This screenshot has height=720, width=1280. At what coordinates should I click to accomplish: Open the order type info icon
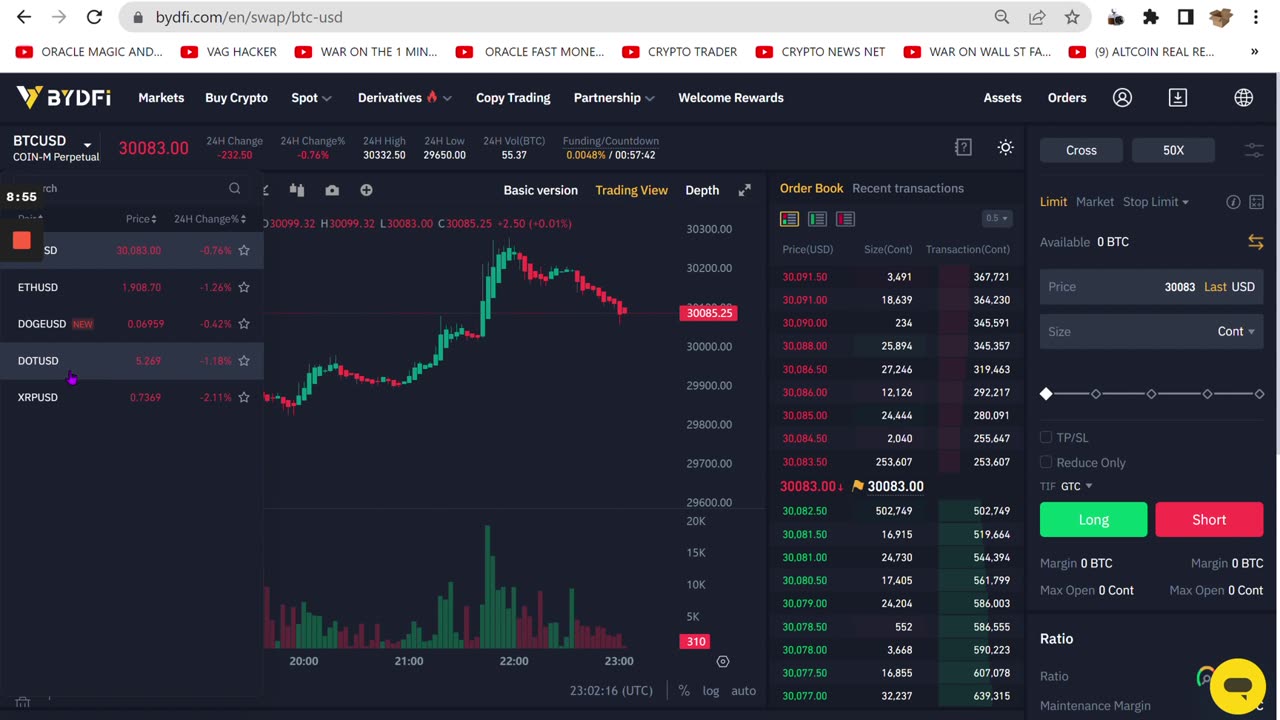point(1233,202)
